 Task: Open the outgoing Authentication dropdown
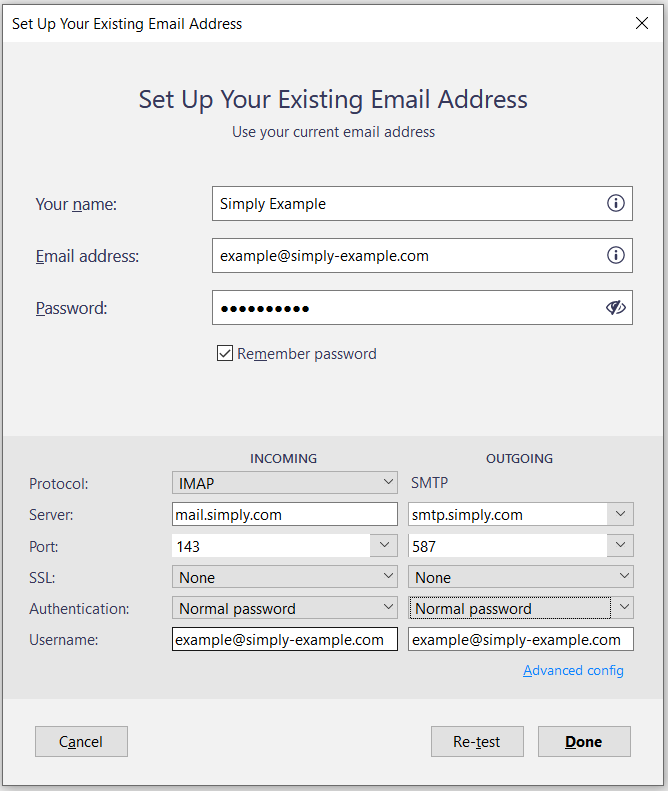(521, 608)
